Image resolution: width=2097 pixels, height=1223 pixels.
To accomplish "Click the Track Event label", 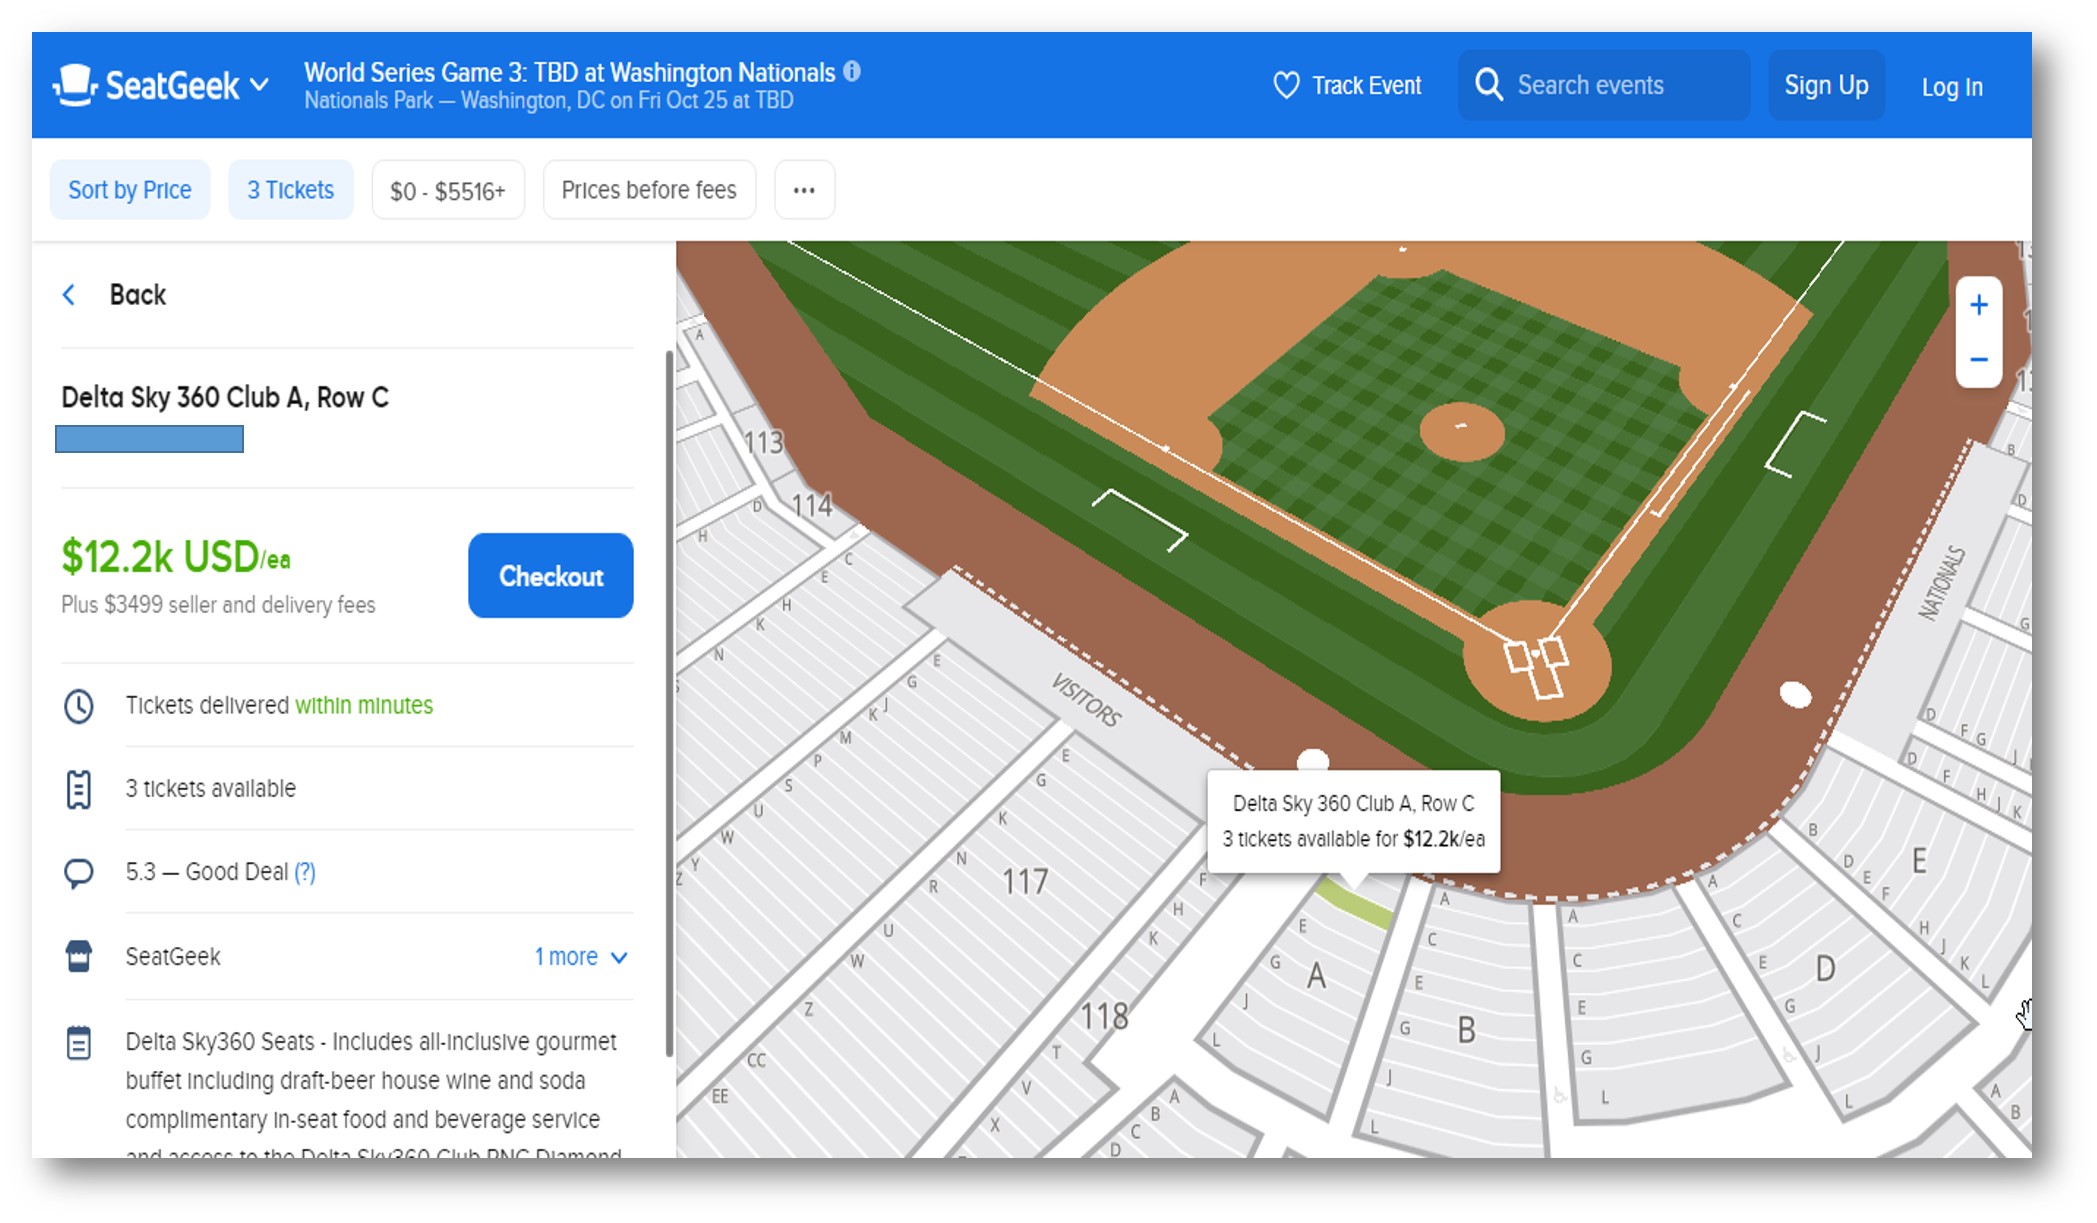I will click(x=1366, y=86).
